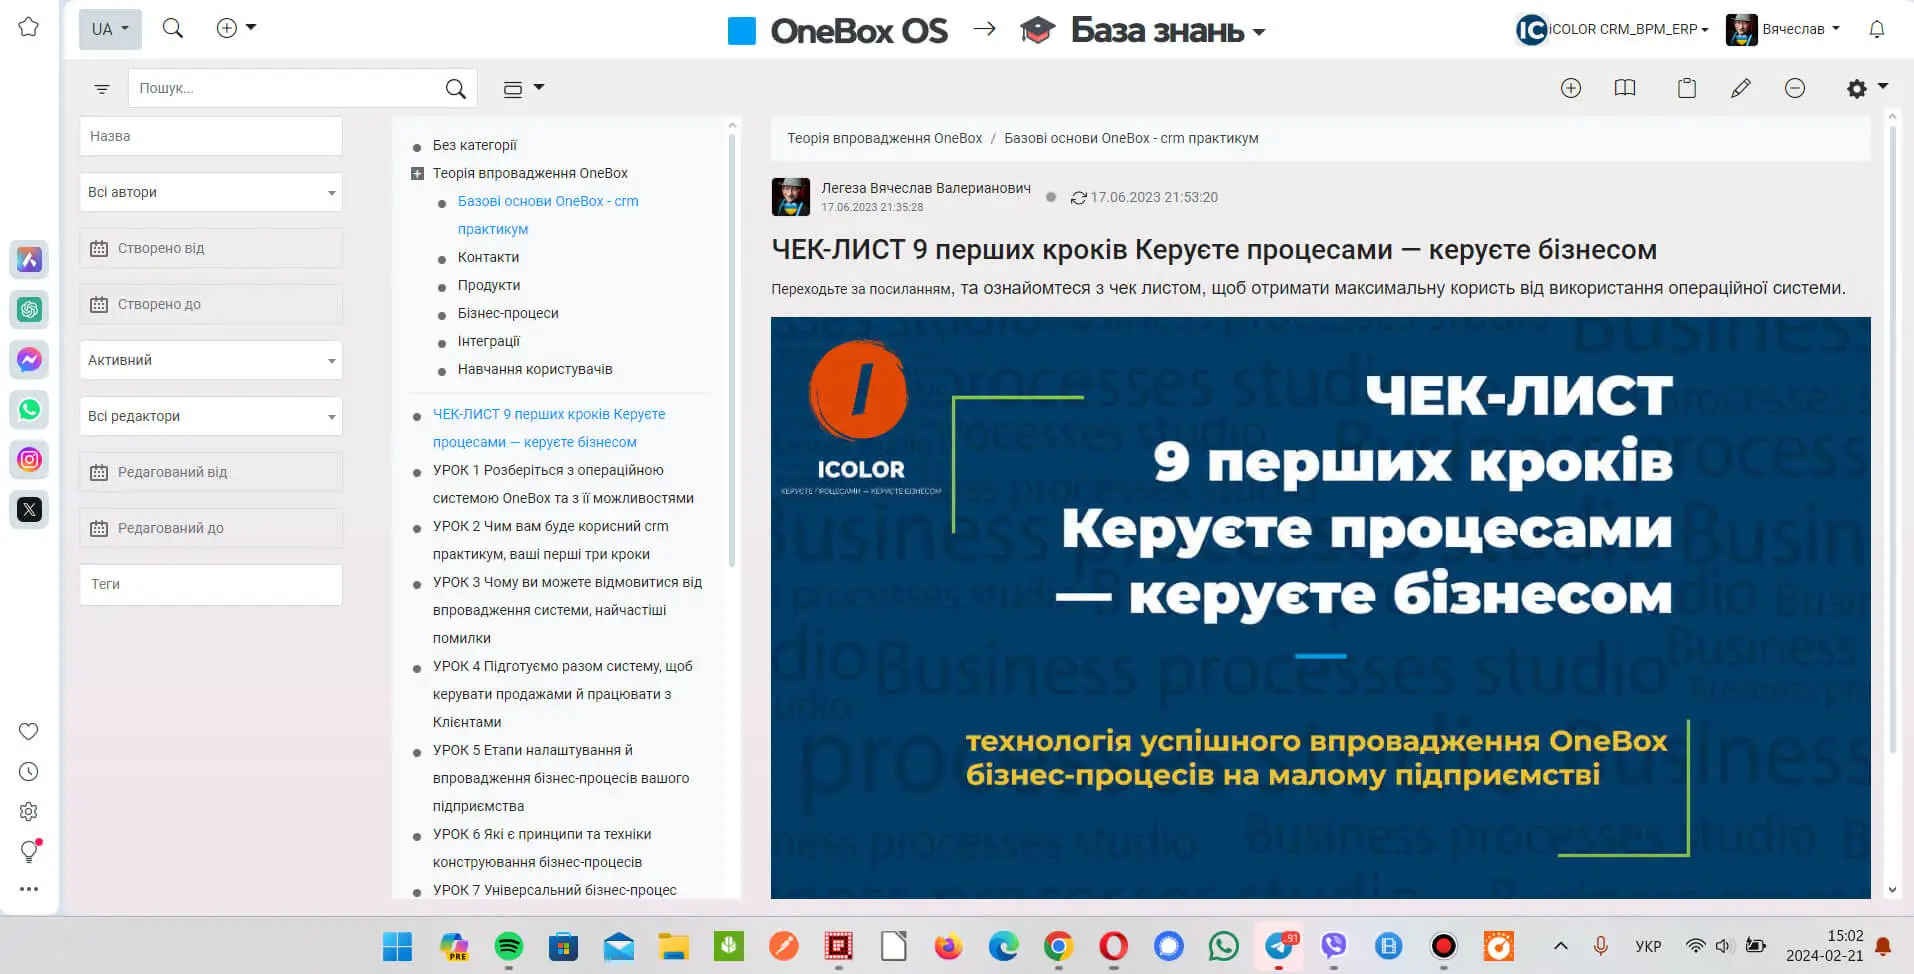This screenshot has width=1914, height=974.
Task: Open the Instagram icon in left sidebar
Action: pyautogui.click(x=29, y=459)
